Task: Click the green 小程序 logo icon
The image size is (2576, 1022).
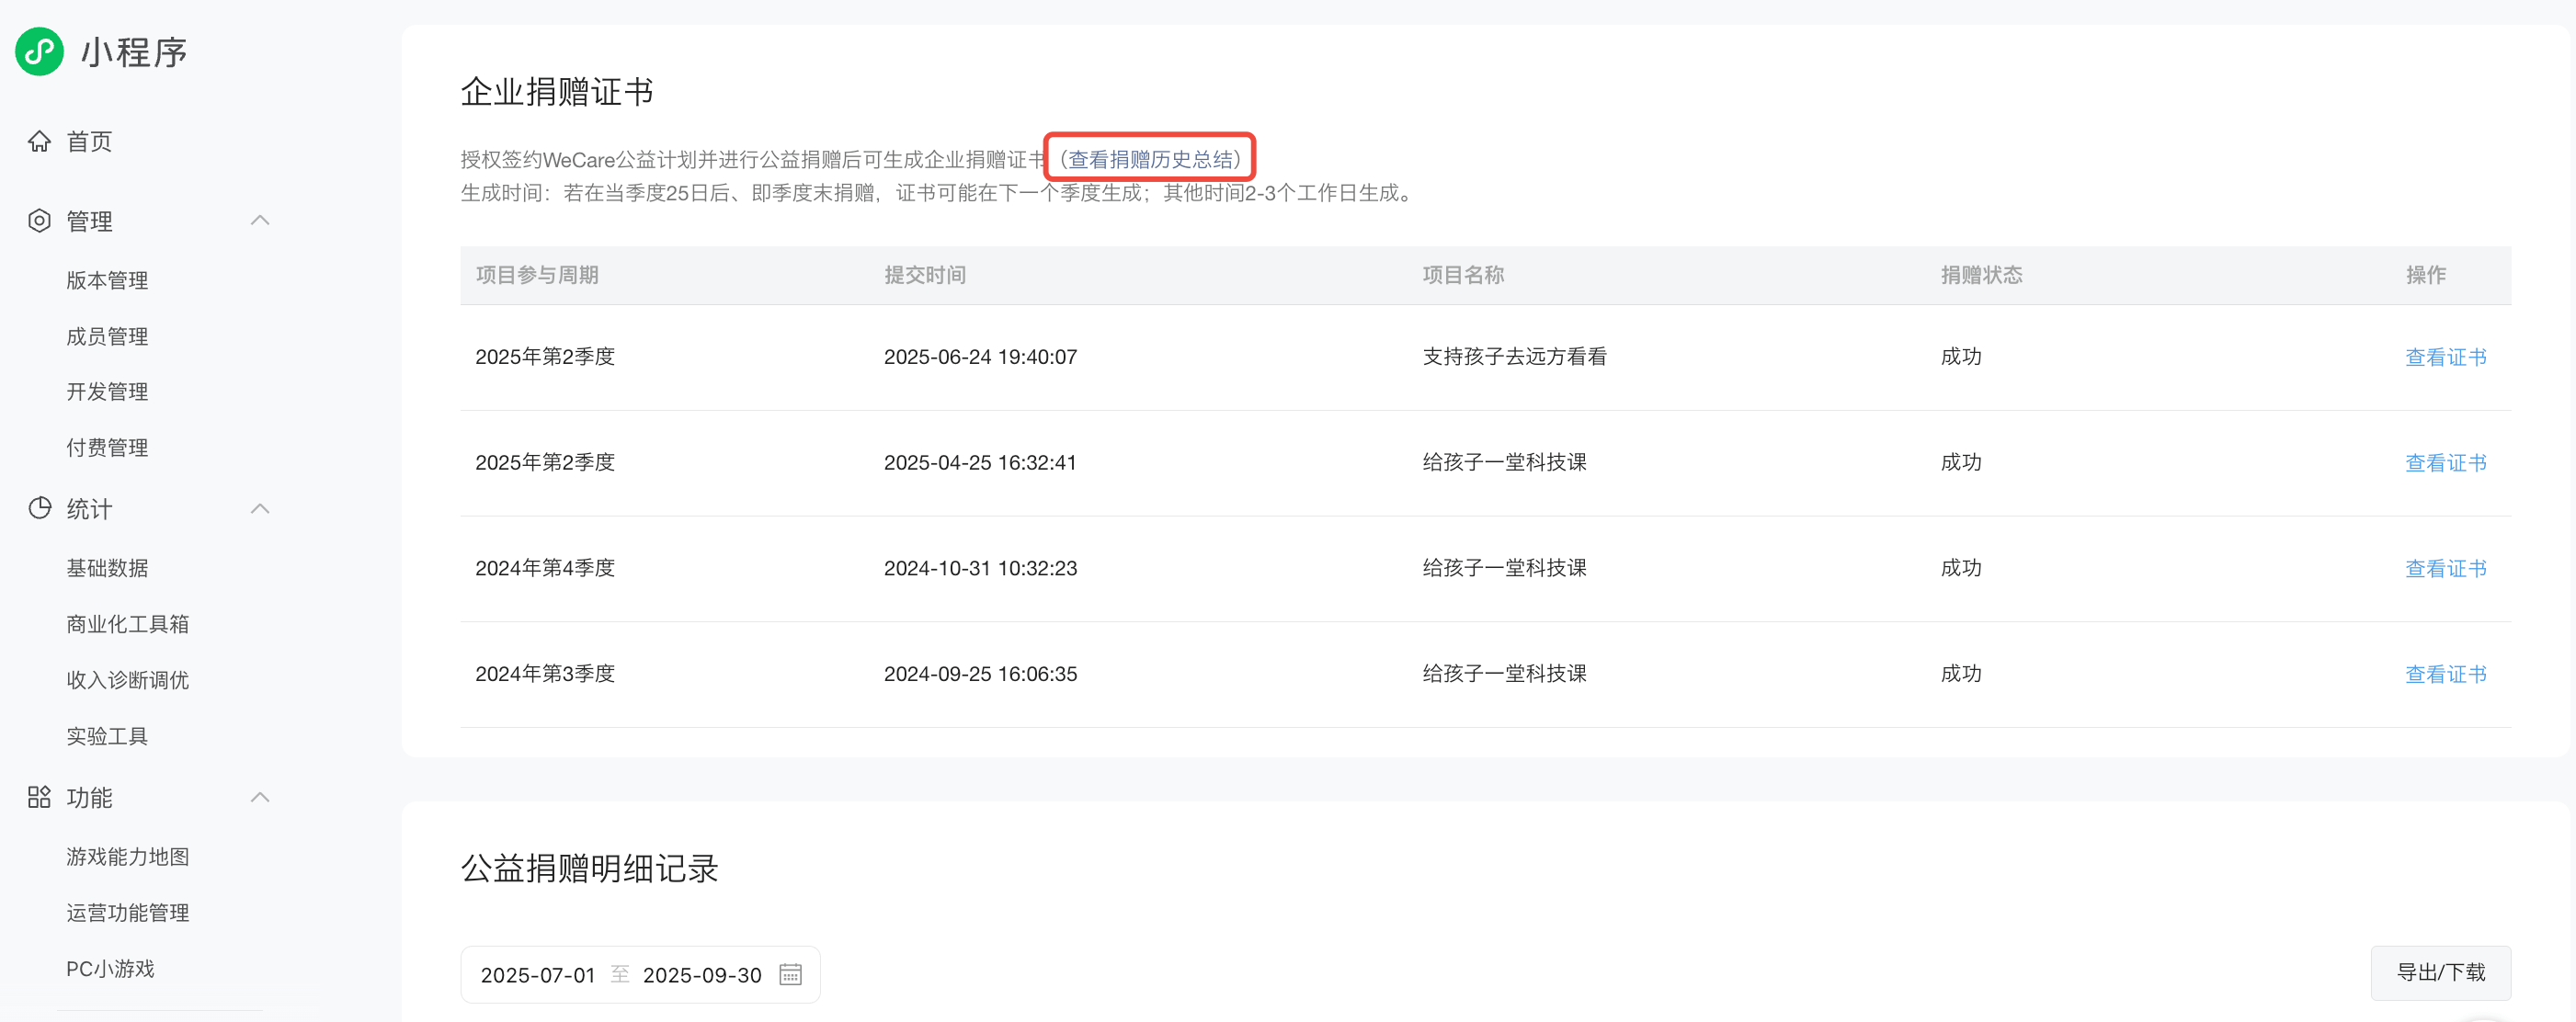Action: [39, 51]
